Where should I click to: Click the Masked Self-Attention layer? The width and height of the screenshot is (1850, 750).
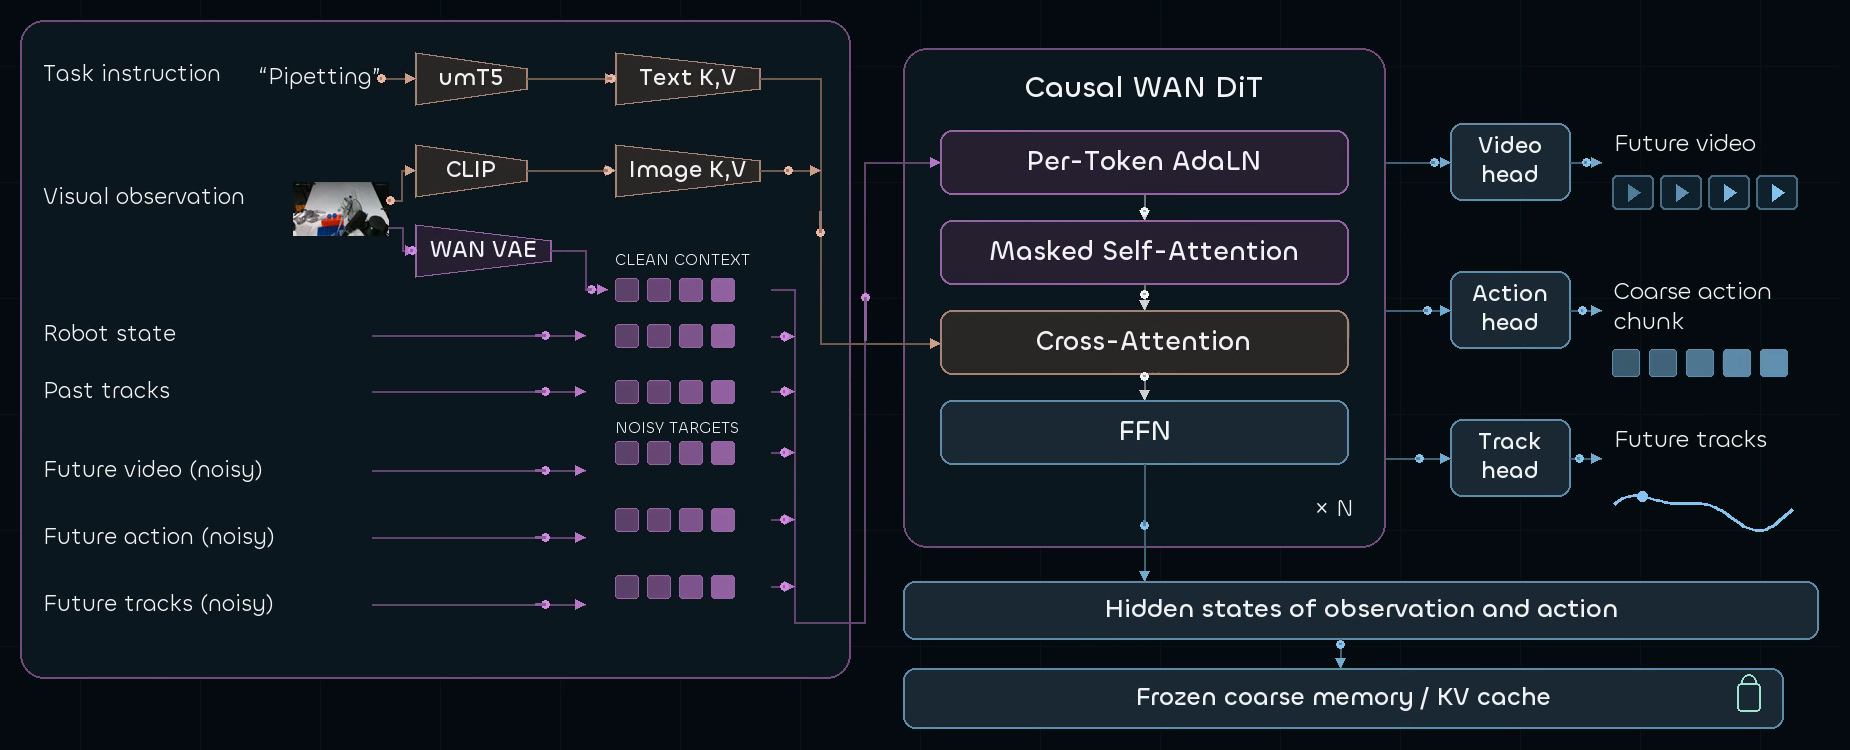pyautogui.click(x=1144, y=252)
